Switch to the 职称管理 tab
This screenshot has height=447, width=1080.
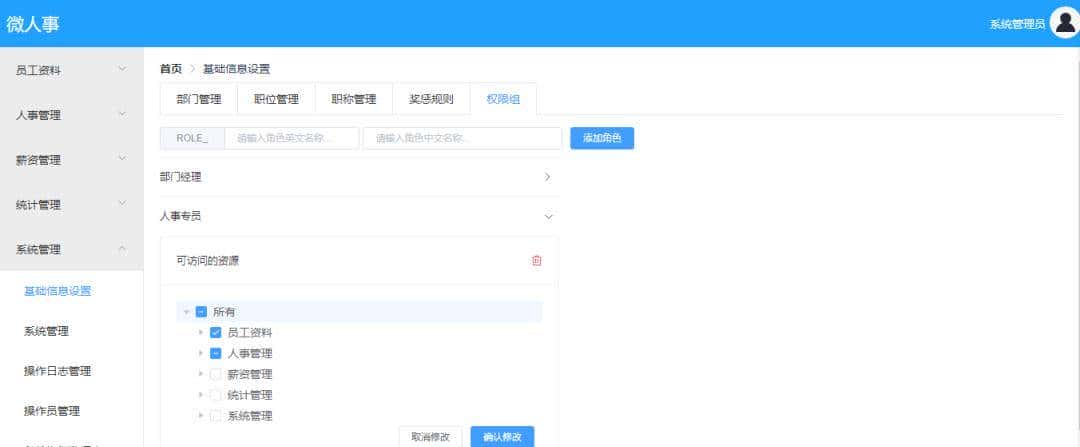[353, 99]
